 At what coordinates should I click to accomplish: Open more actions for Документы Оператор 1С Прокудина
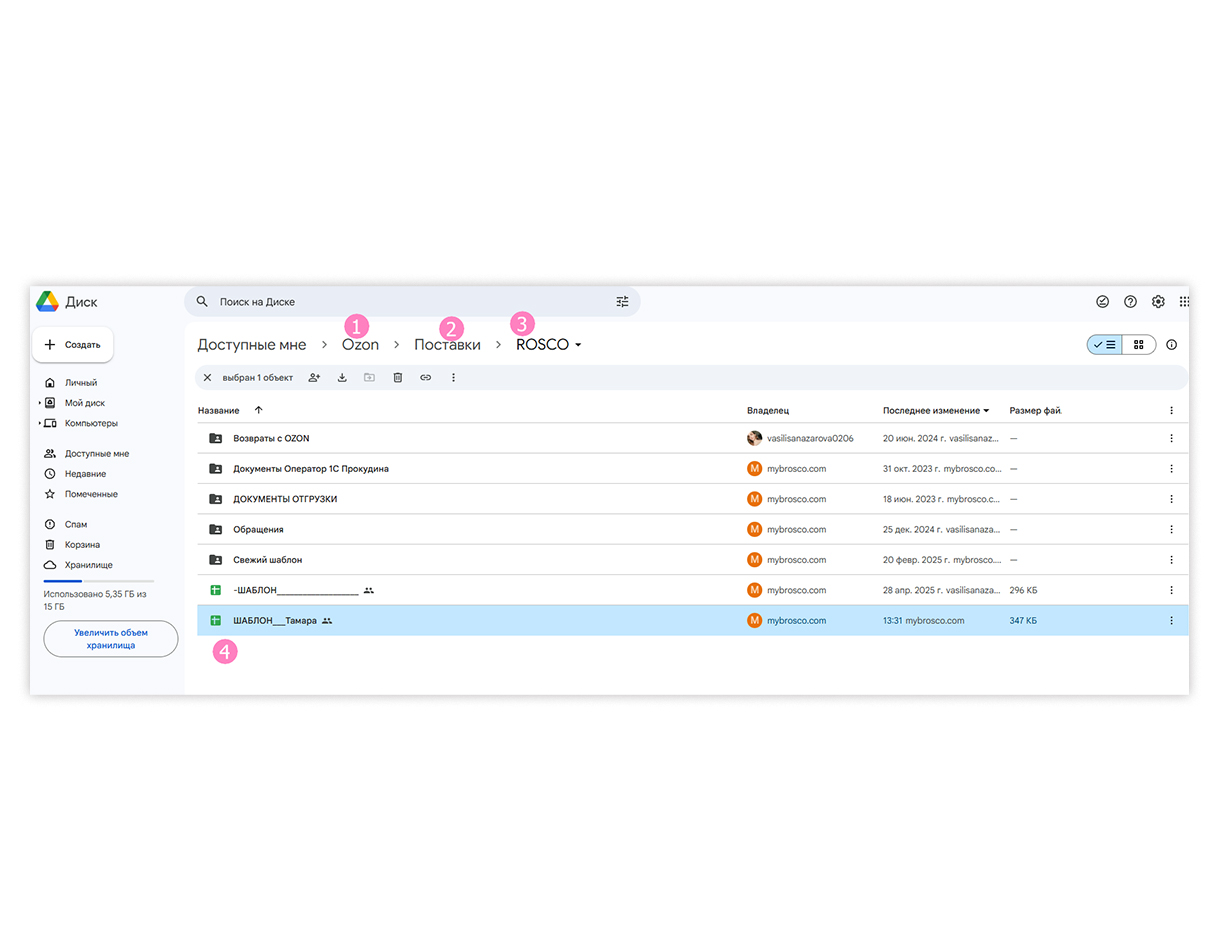point(1171,468)
